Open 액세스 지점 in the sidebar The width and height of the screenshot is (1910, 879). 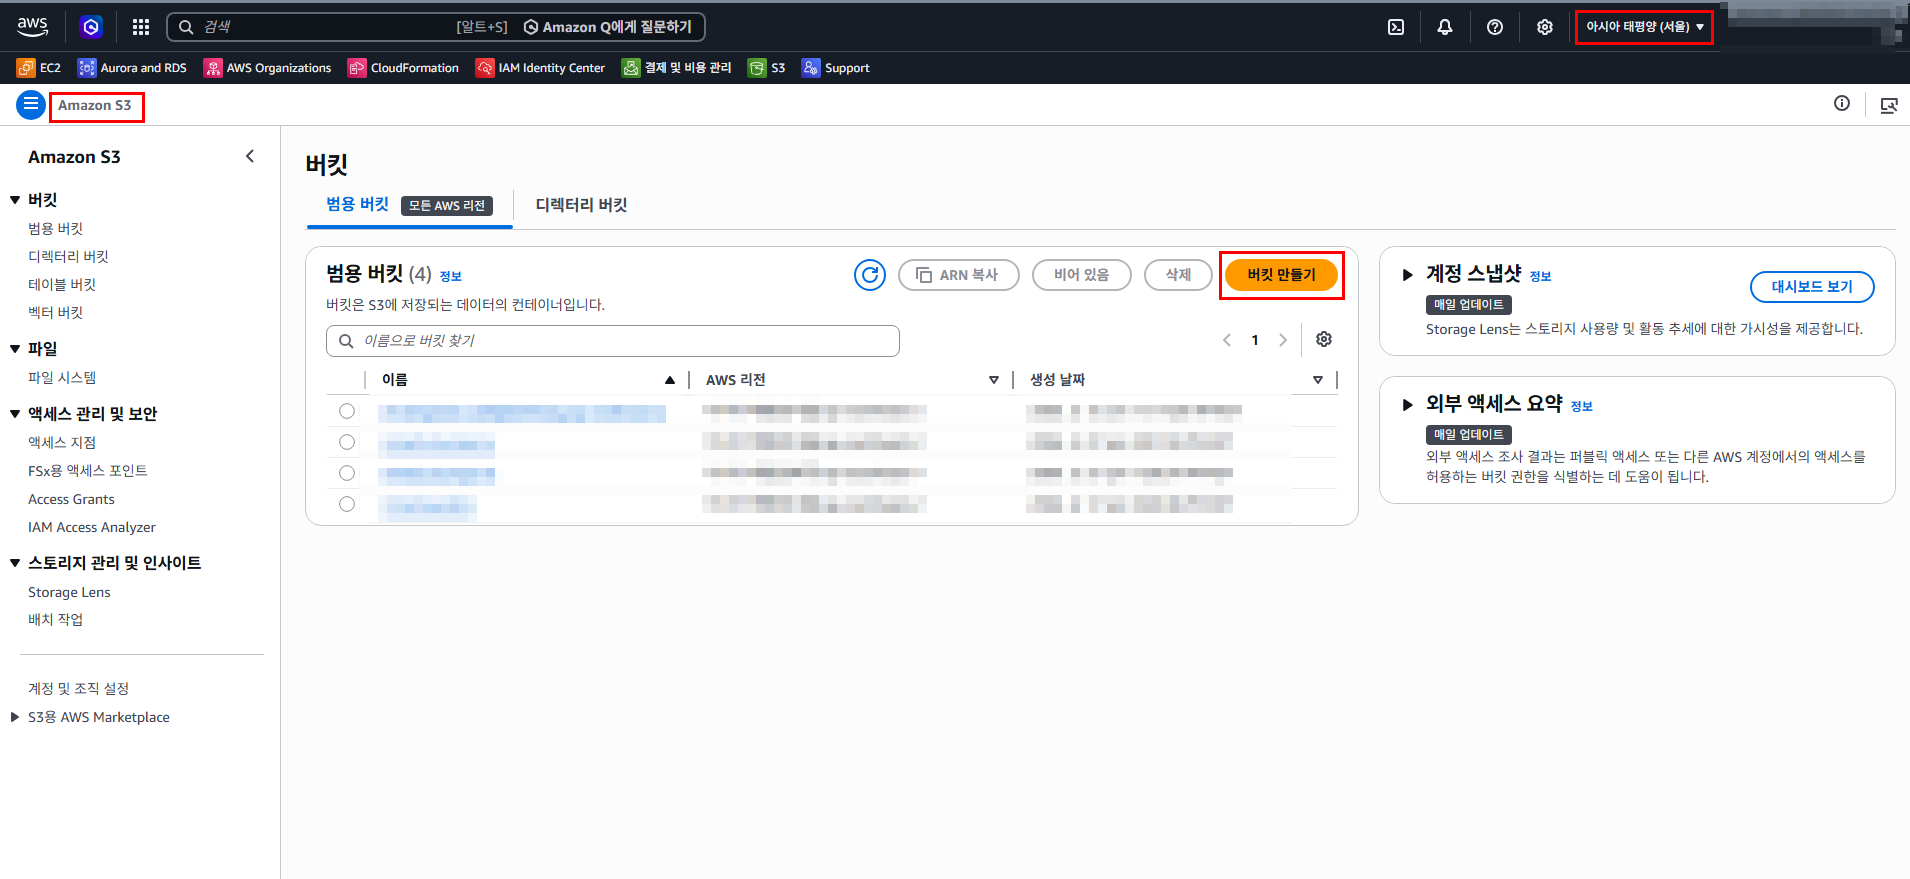(x=62, y=443)
